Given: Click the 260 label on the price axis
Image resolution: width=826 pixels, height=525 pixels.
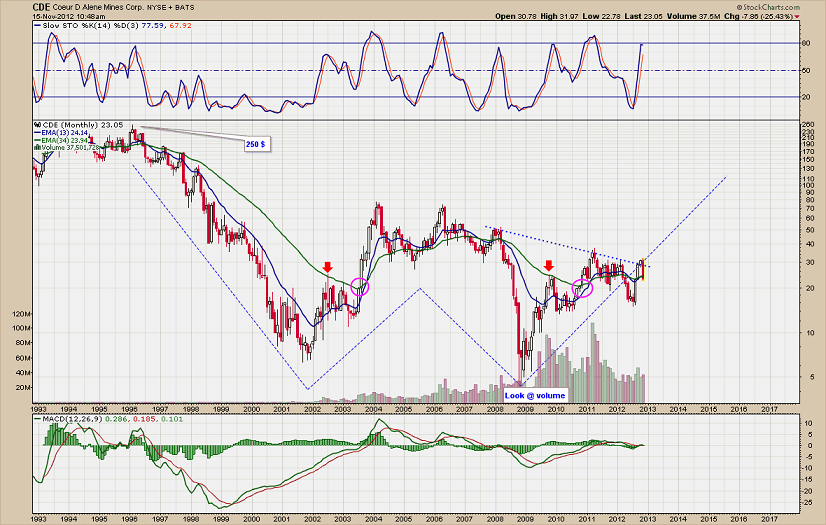Looking at the screenshot, I should pos(807,125).
